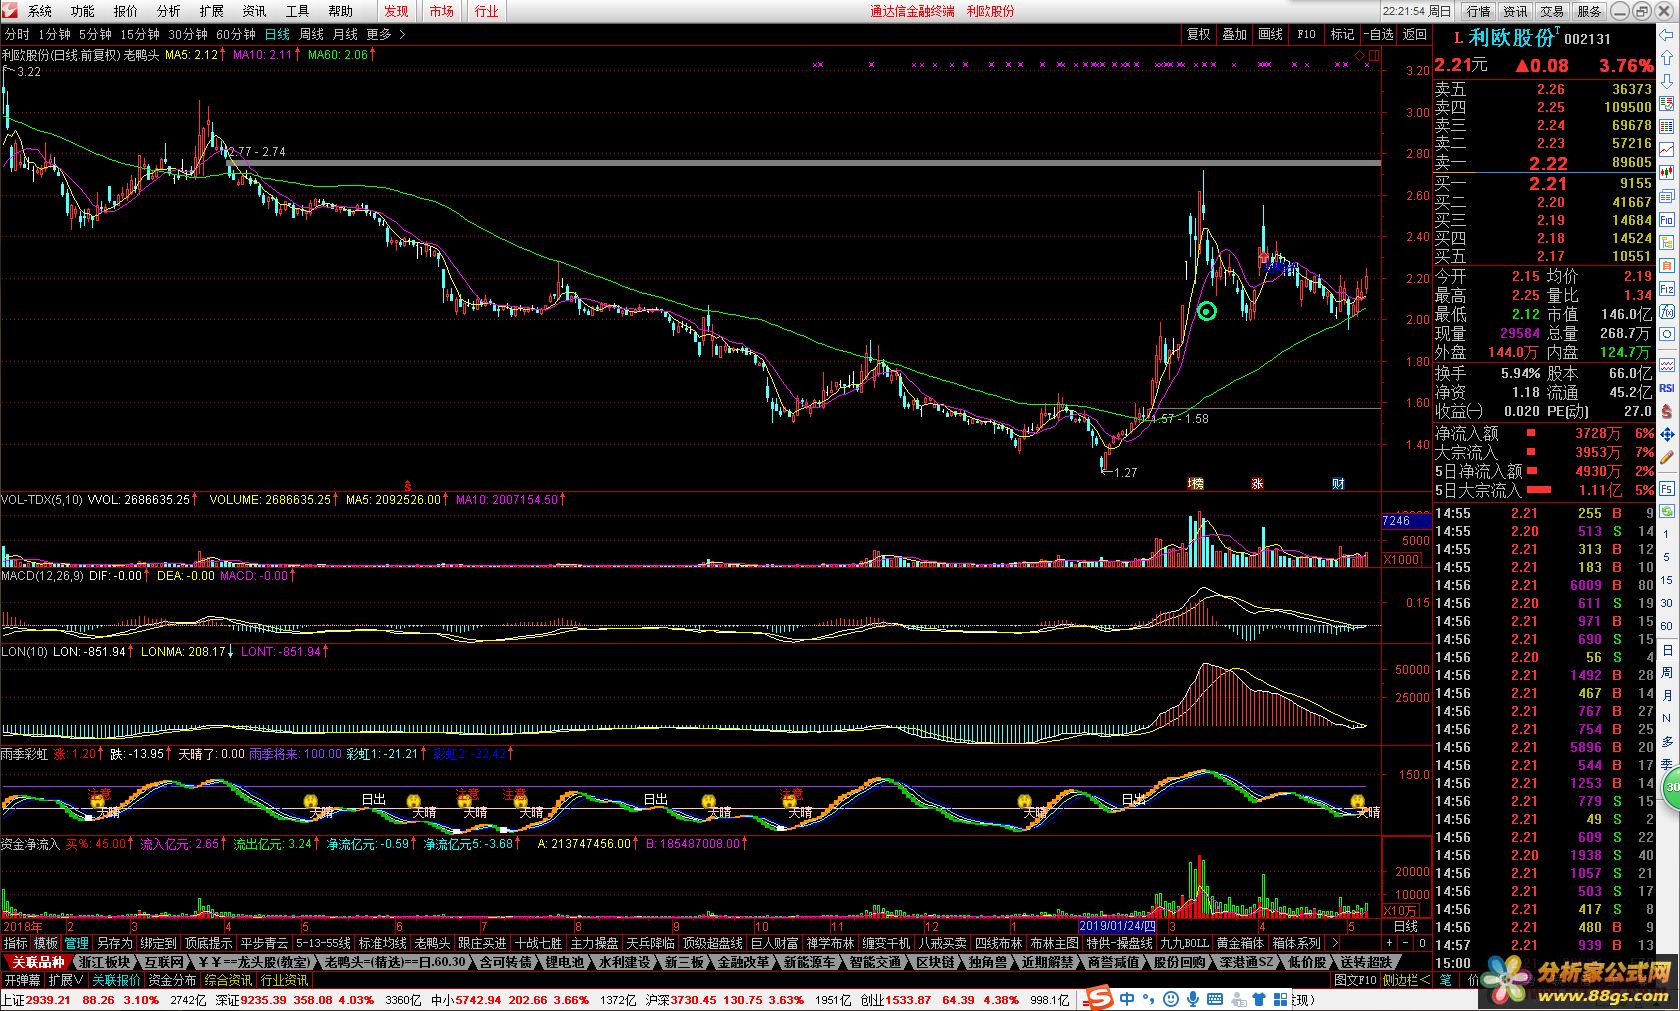Toggle the 复权 adjustment option
This screenshot has height=1011, width=1680.
click(x=1199, y=34)
